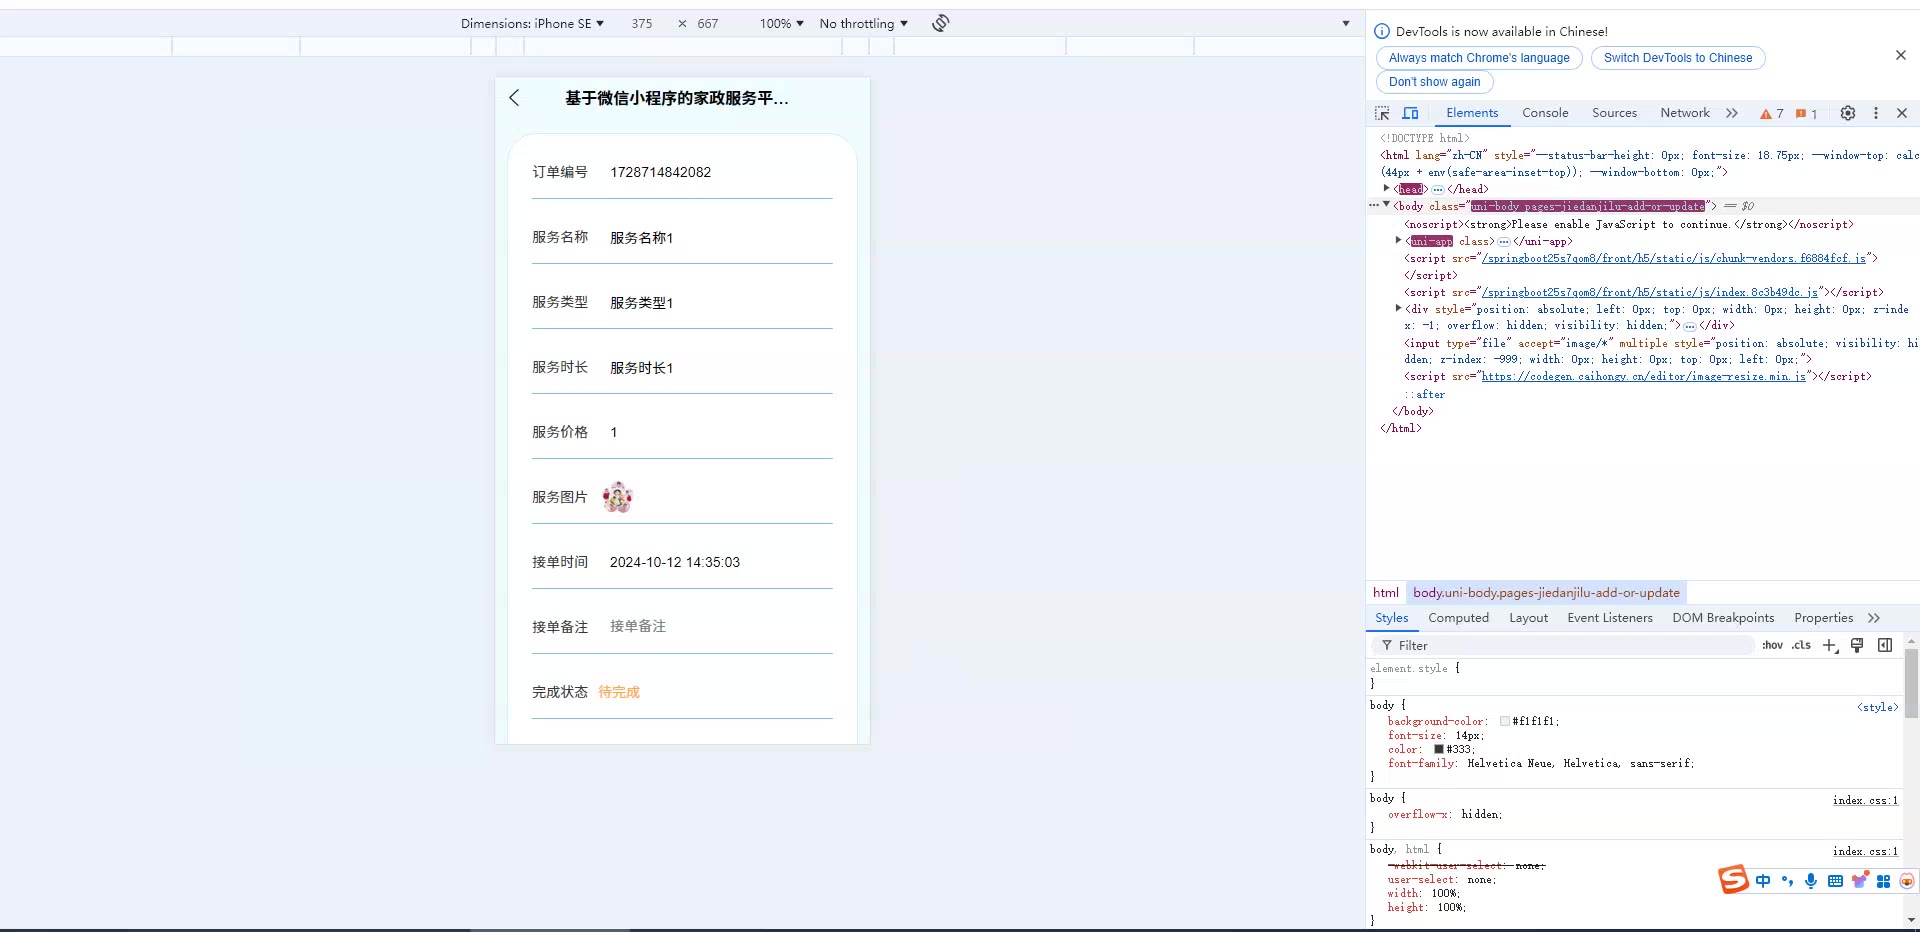
Task: Show more Styles sidebar tabs chevron
Action: (1874, 618)
